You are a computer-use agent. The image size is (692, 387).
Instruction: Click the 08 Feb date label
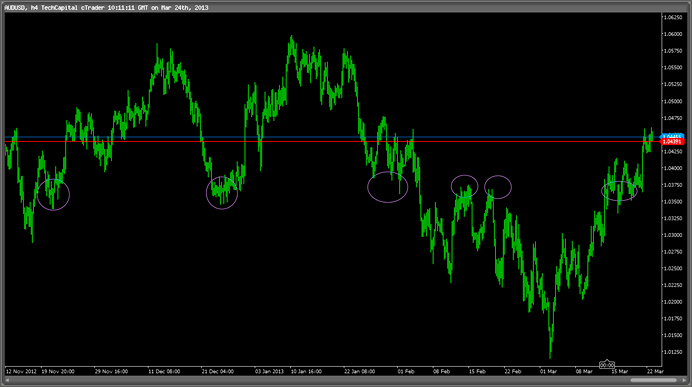(441, 372)
